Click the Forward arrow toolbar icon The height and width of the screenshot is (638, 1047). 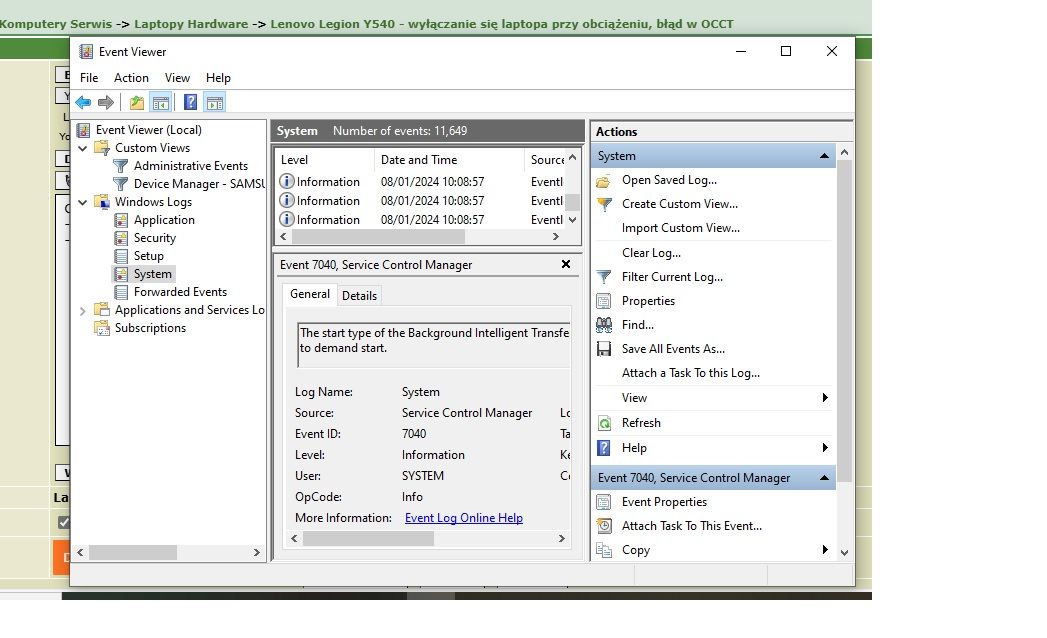click(x=105, y=102)
